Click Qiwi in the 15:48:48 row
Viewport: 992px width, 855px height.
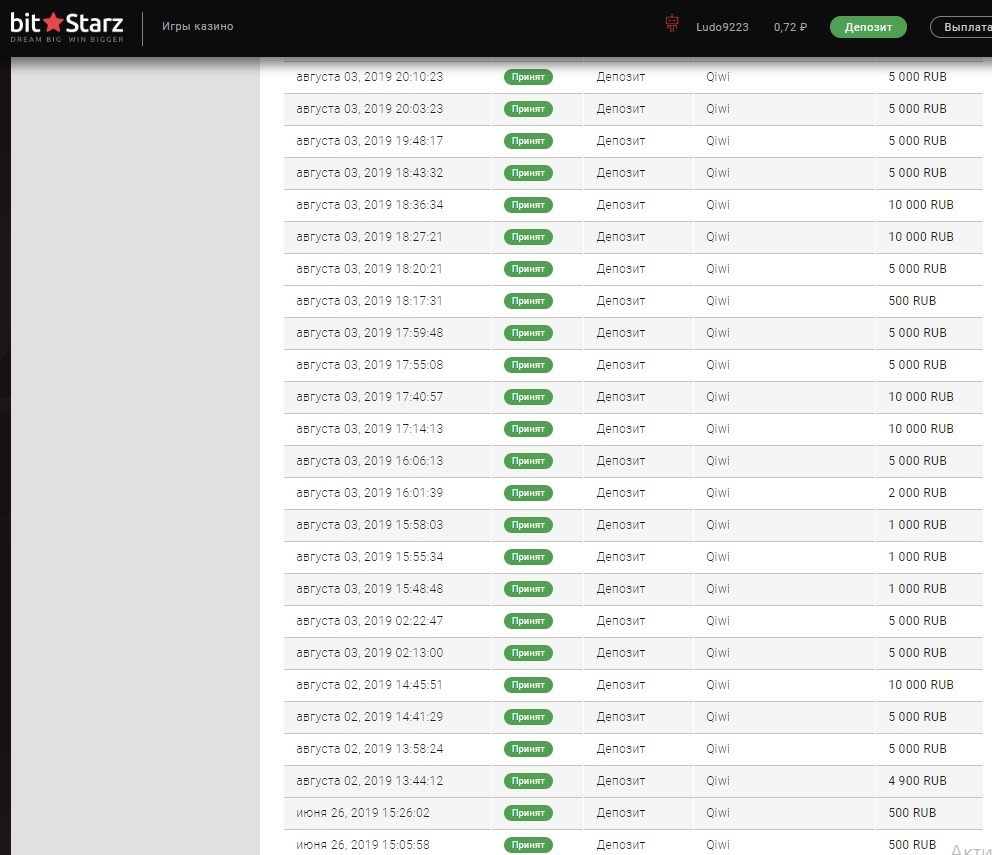pos(718,589)
